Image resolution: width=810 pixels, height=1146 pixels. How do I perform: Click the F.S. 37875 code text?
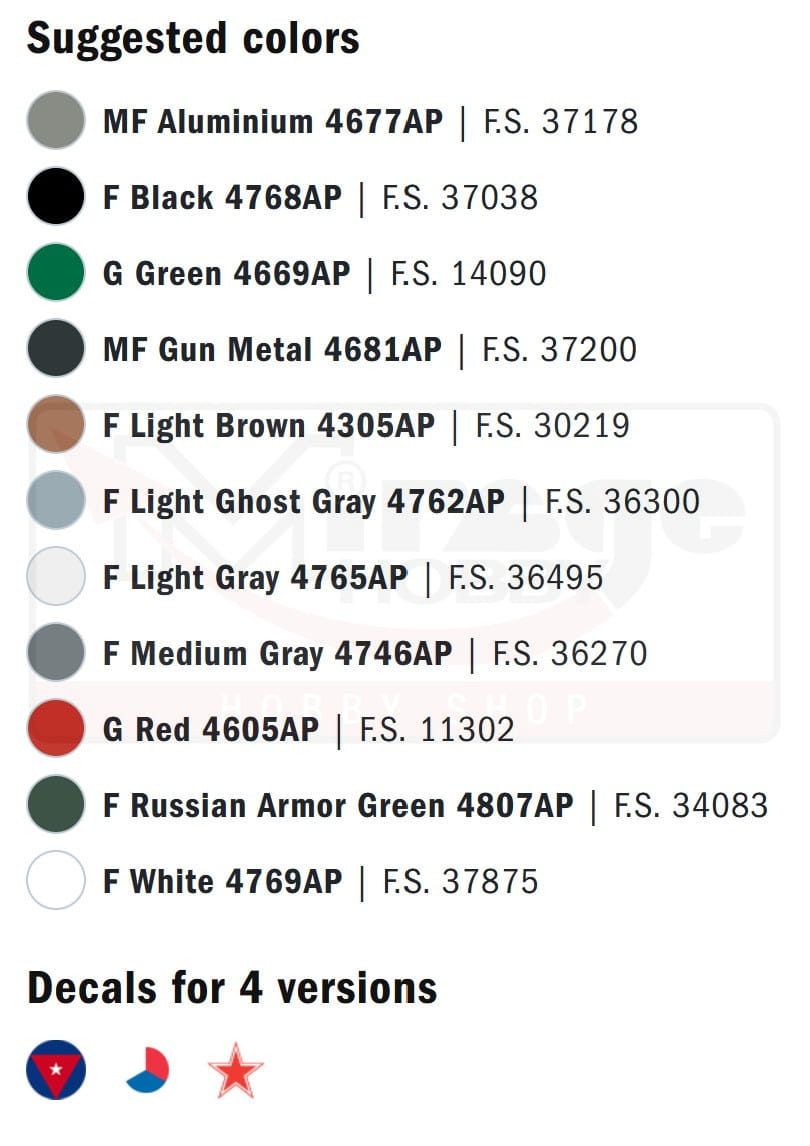click(460, 882)
